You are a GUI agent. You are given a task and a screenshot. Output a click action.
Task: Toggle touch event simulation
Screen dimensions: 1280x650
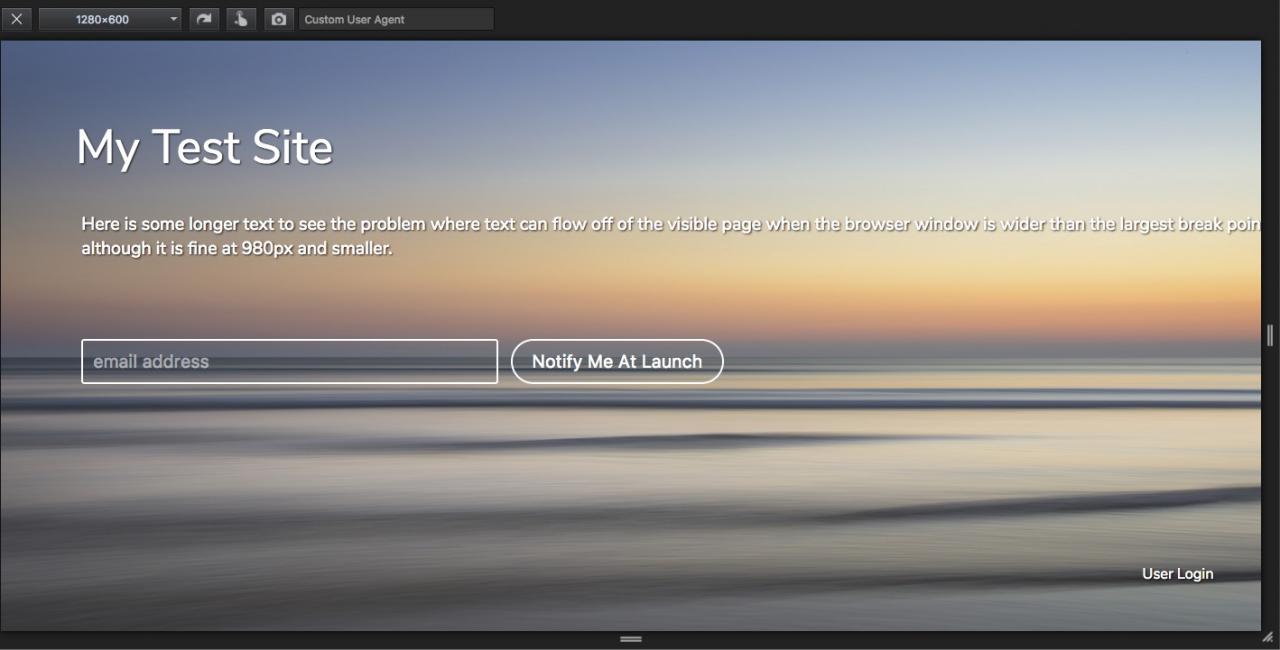241,19
